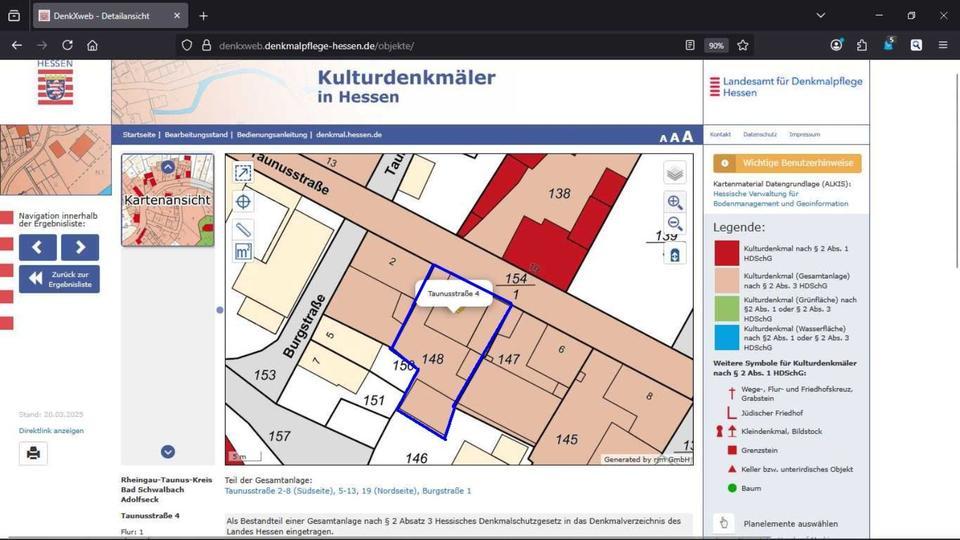Click the map pan navigation control icon
This screenshot has height=540, width=960.
coord(675,254)
